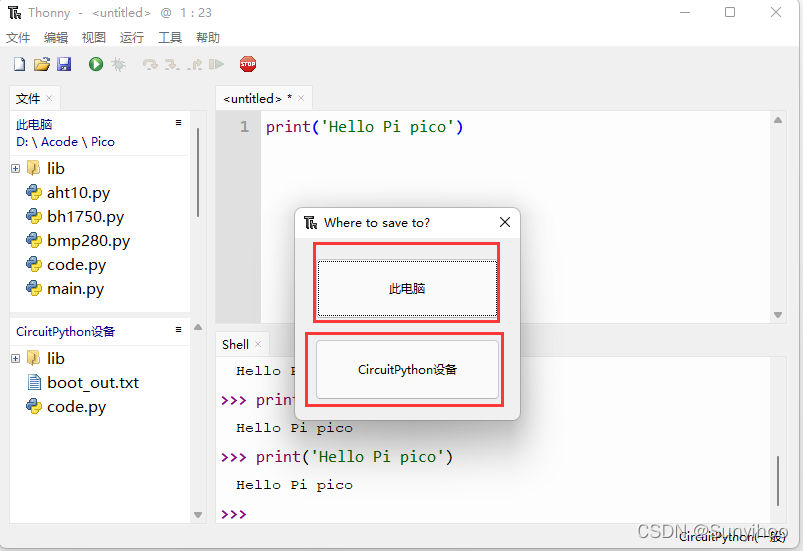Click the device file list scroll down arrow

(198, 515)
